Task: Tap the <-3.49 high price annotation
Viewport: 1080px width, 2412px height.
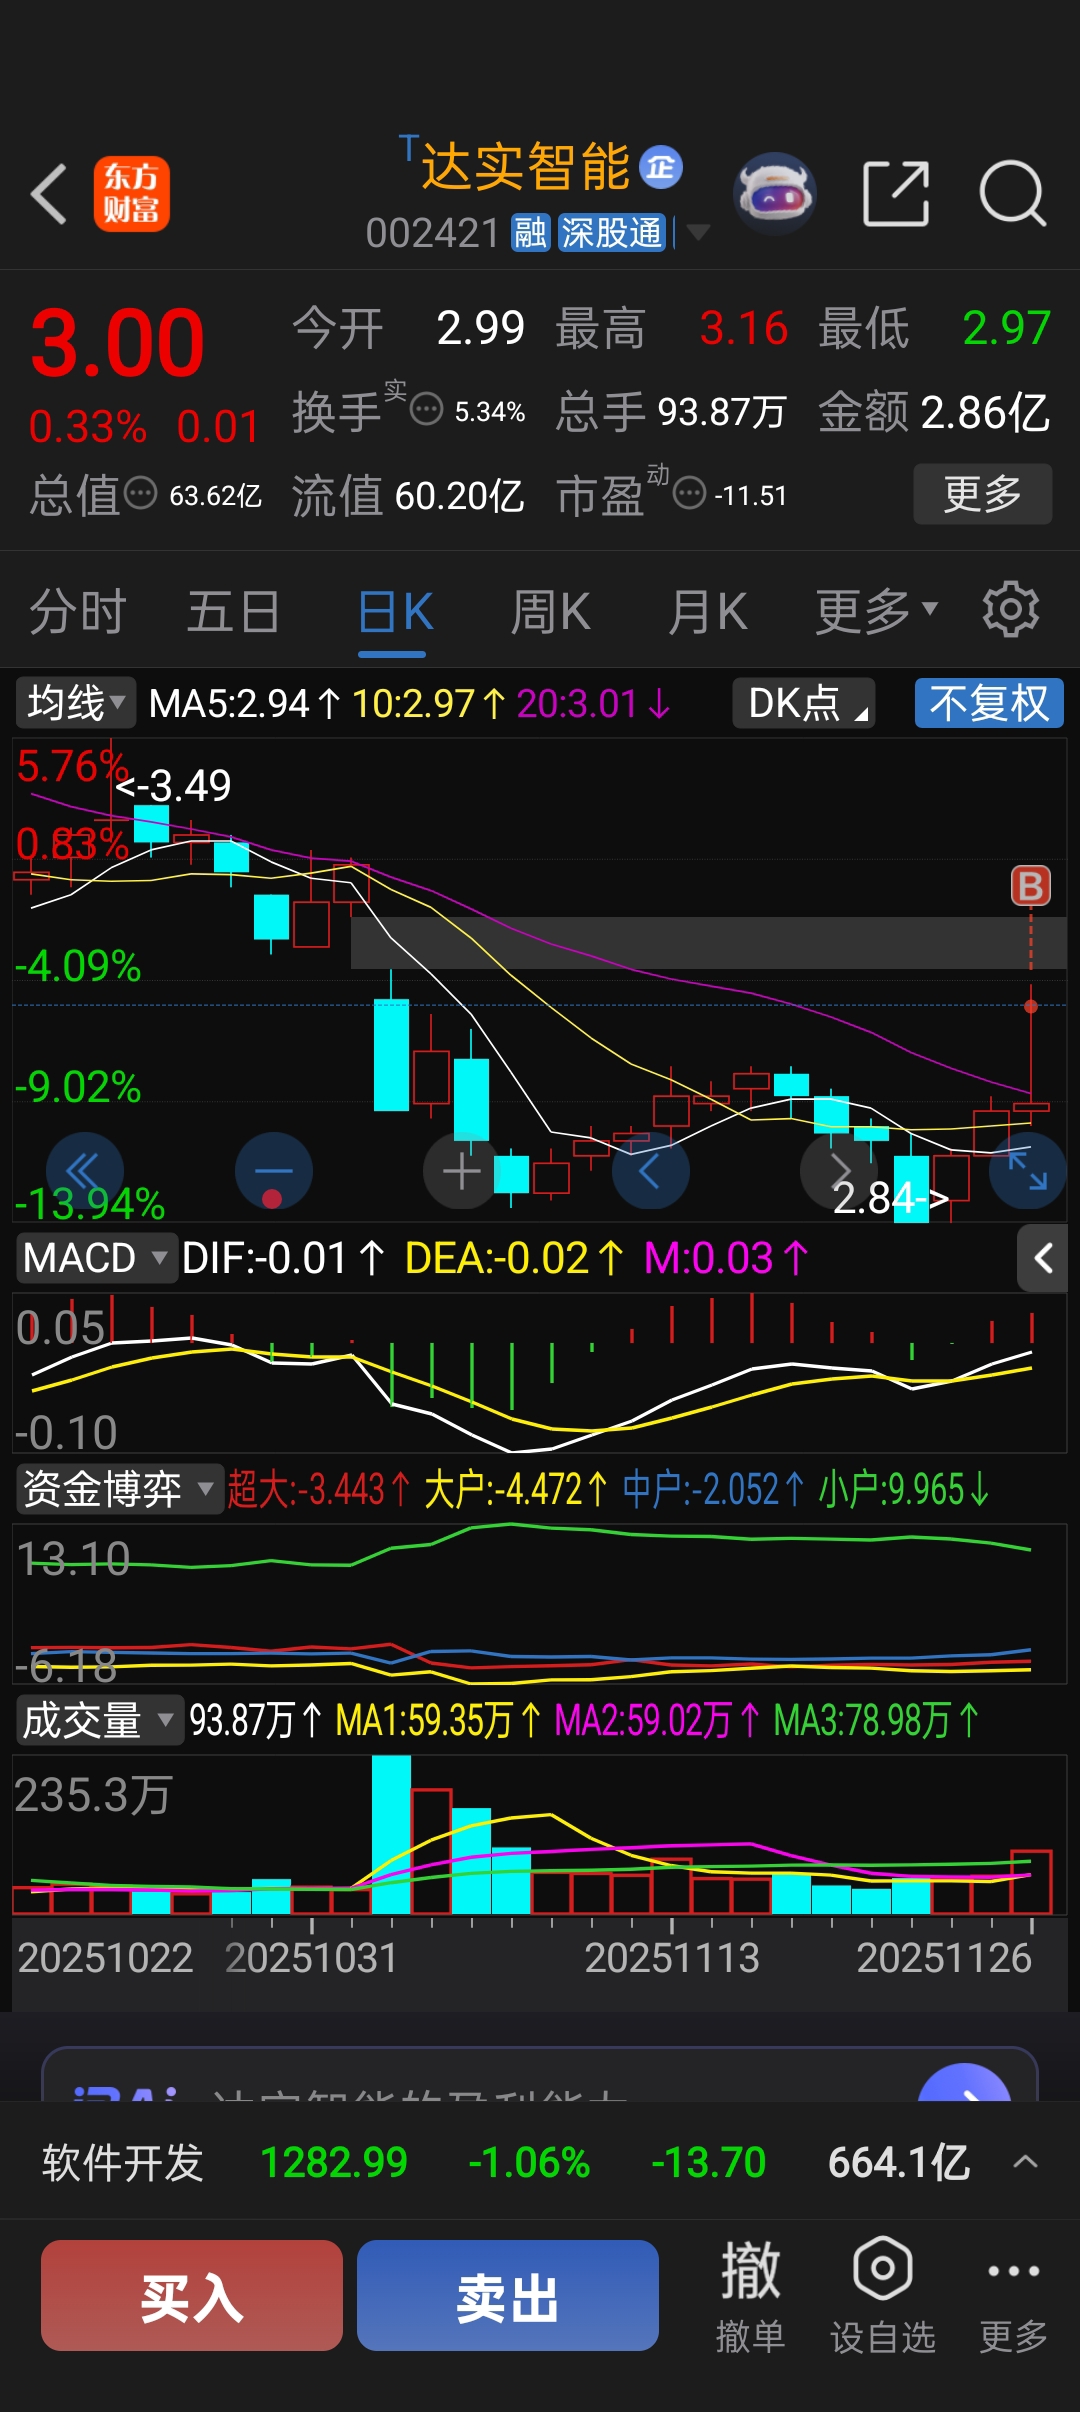Action: point(174,786)
